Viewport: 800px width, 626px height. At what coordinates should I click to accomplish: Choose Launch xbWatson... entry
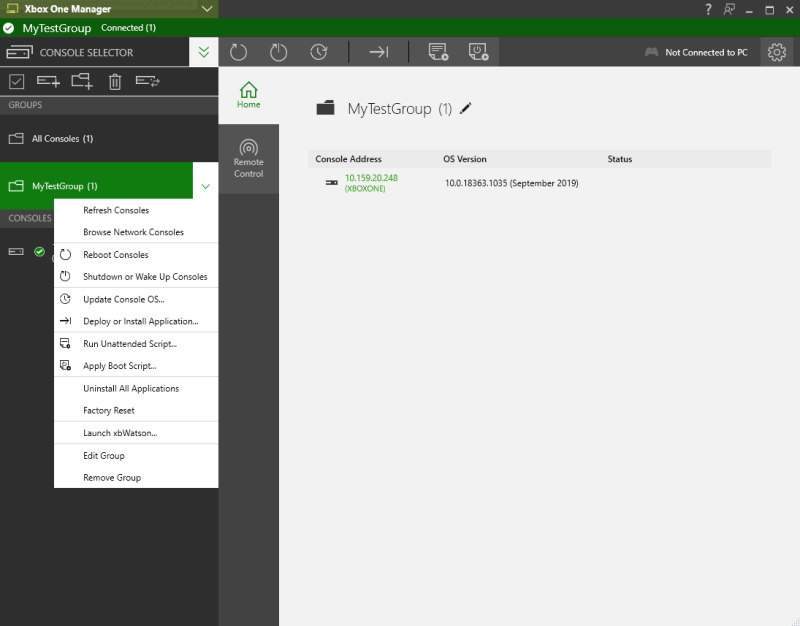click(x=136, y=433)
